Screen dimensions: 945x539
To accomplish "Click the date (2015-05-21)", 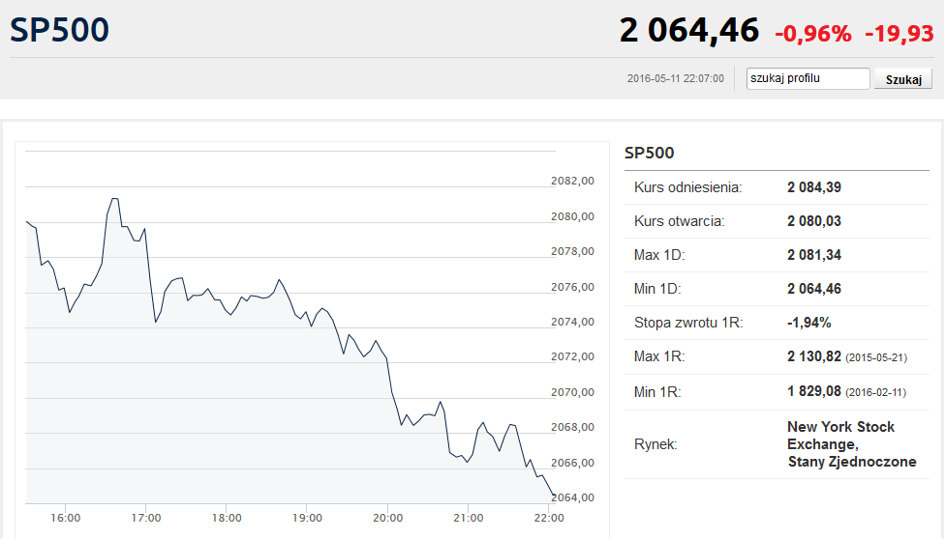I will coord(876,358).
